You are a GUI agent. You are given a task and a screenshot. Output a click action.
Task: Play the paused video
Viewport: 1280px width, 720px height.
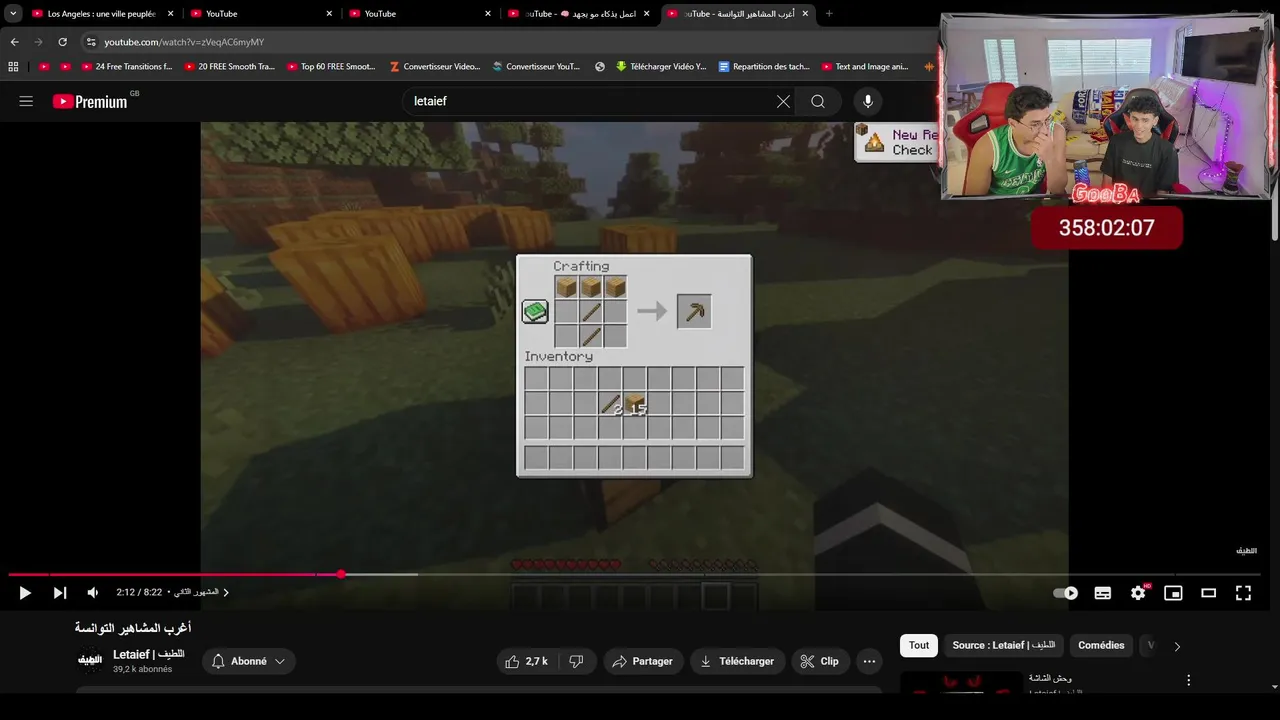point(25,593)
